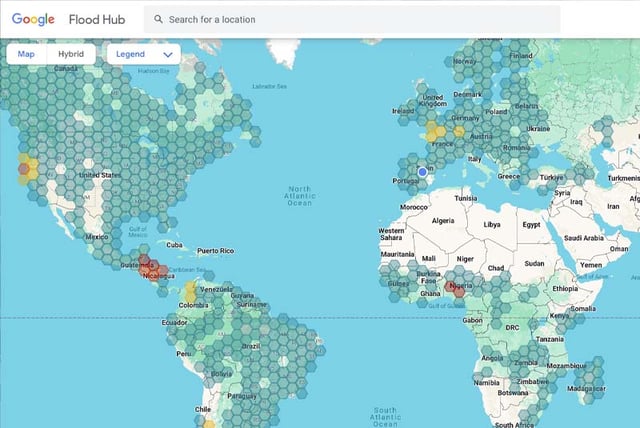
Task: Click the Botswana map label
Action: click(x=513, y=393)
